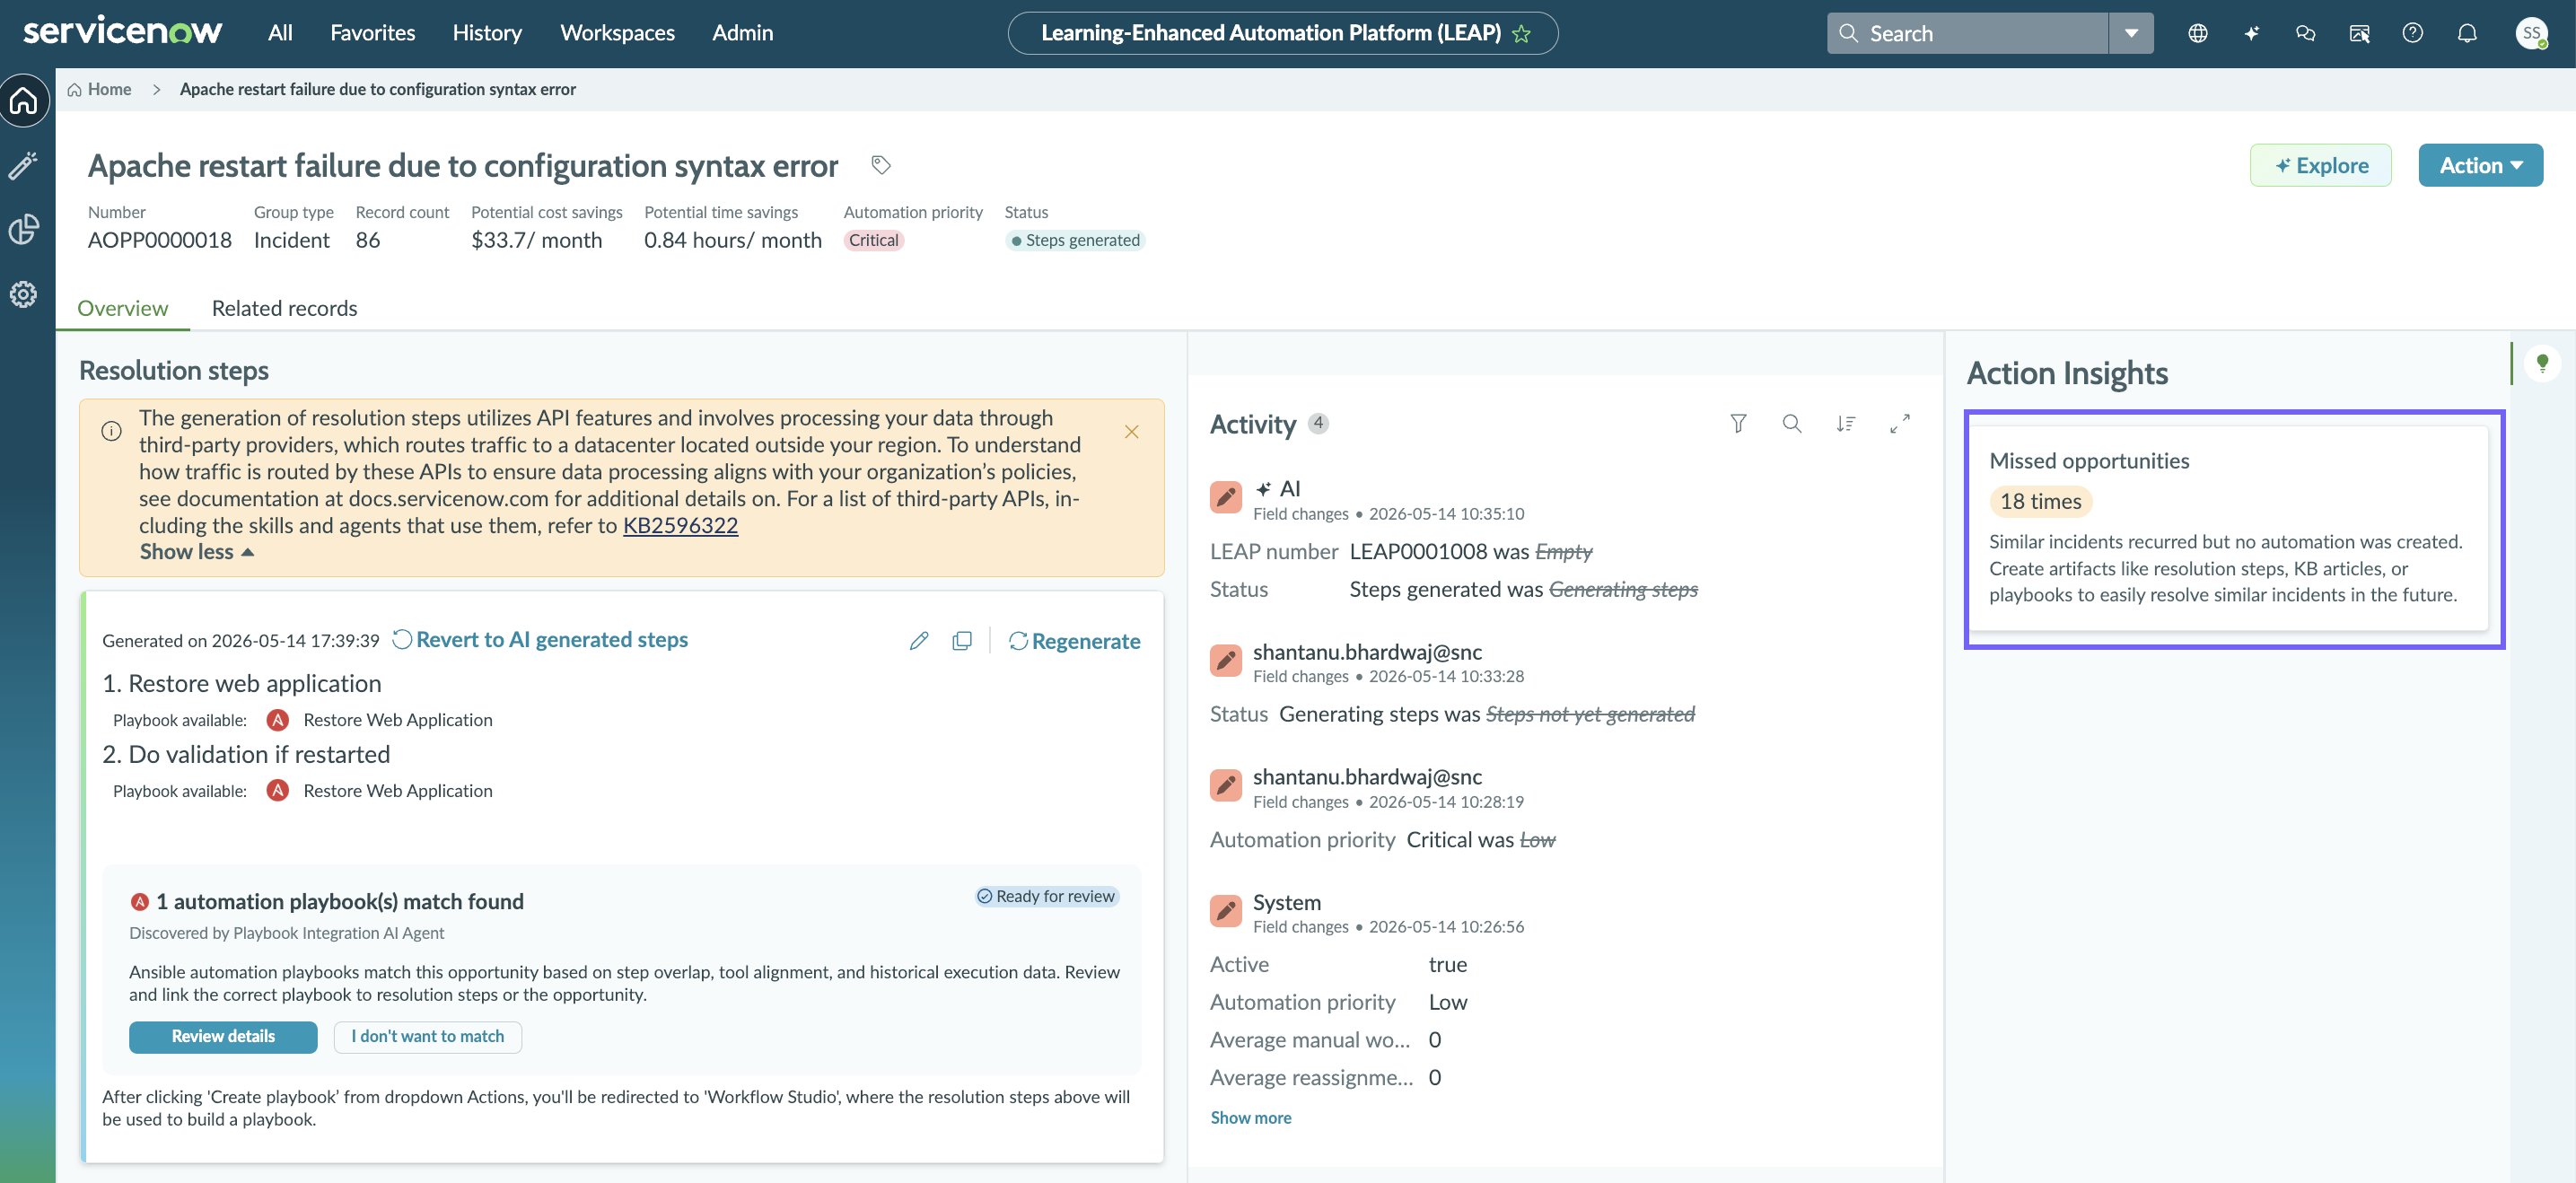Click Review details for the playbook match

point(223,1036)
